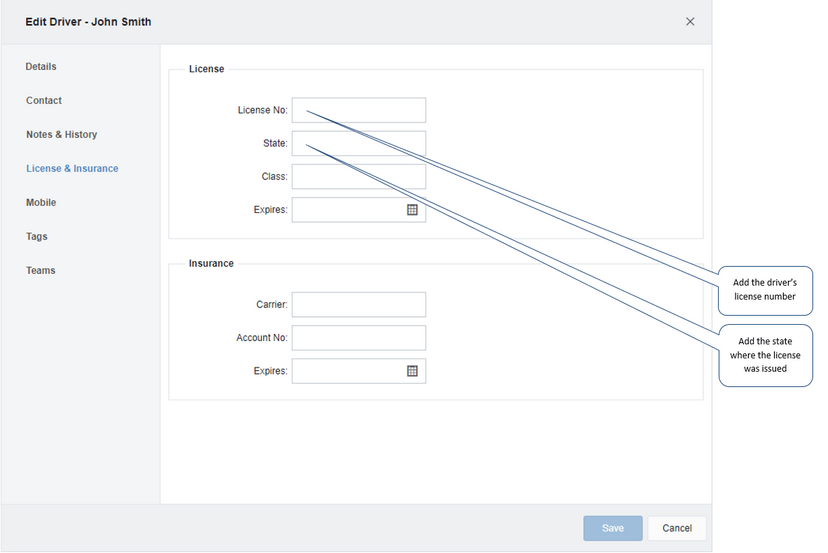Open the Insurance Expires calendar picker

[412, 371]
